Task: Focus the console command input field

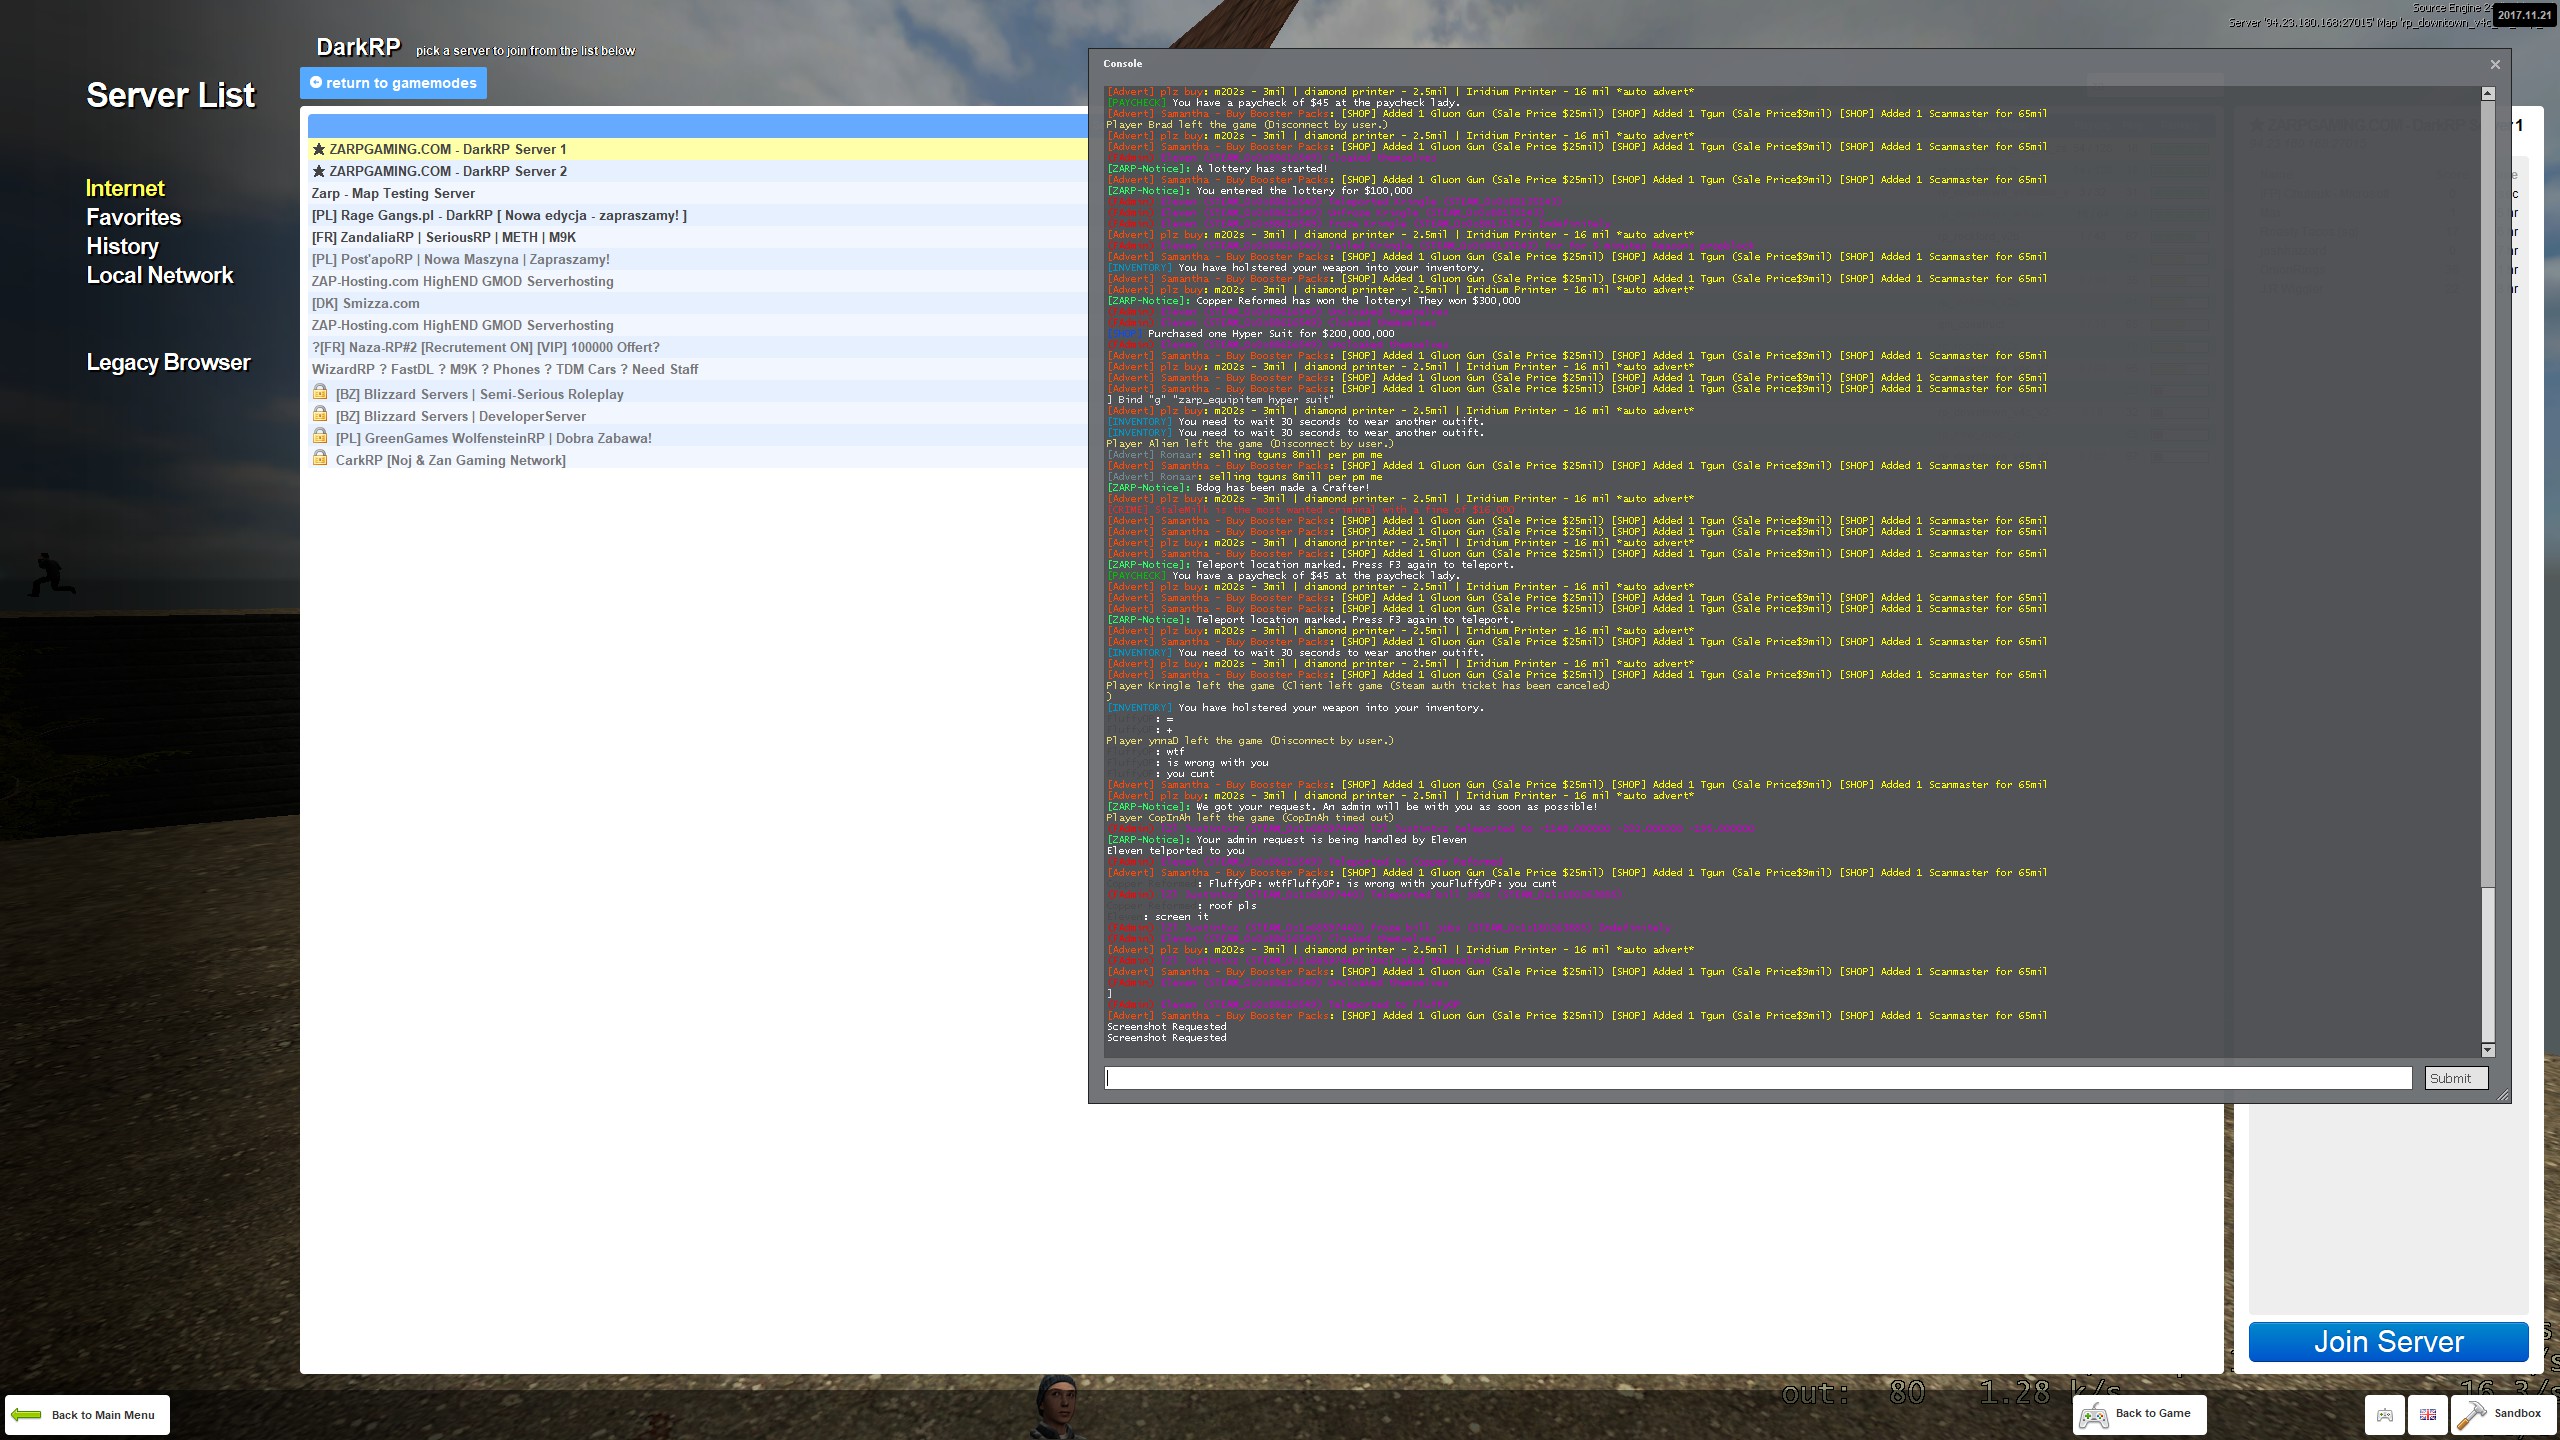Action: (1758, 1078)
